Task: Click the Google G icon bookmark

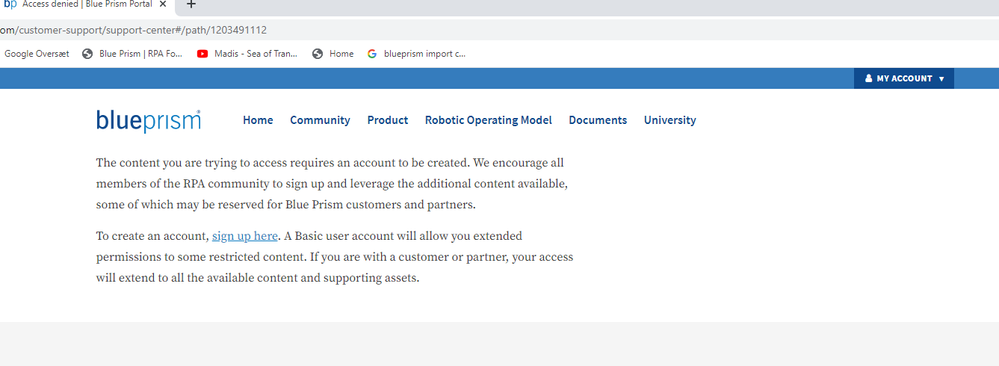Action: pos(372,54)
